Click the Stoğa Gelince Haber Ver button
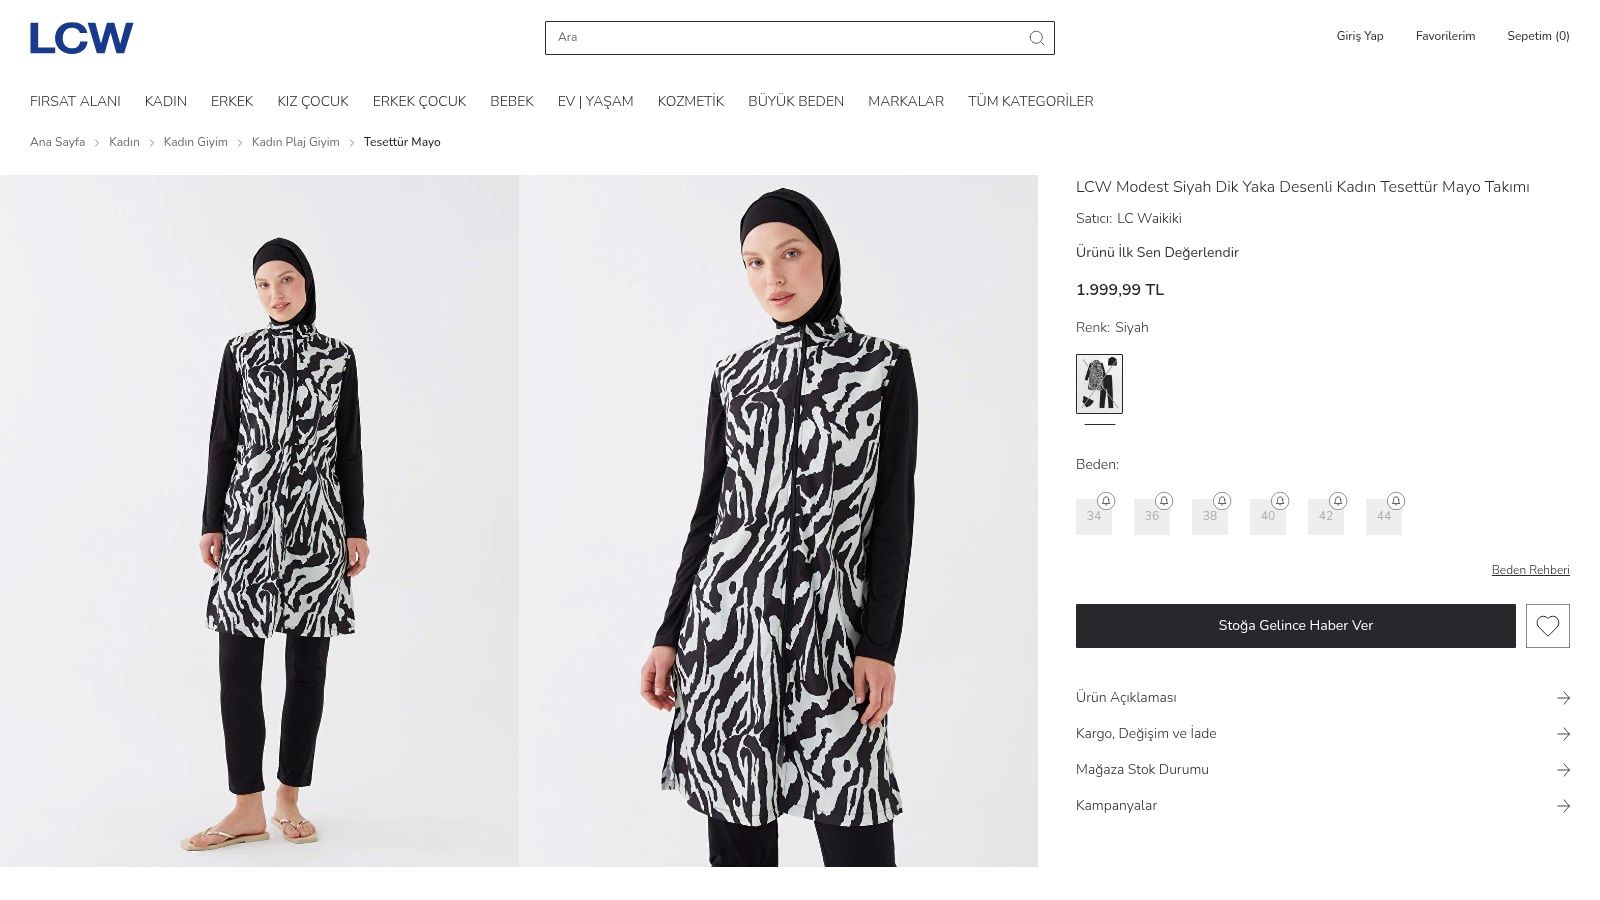The image size is (1600, 900). tap(1295, 626)
